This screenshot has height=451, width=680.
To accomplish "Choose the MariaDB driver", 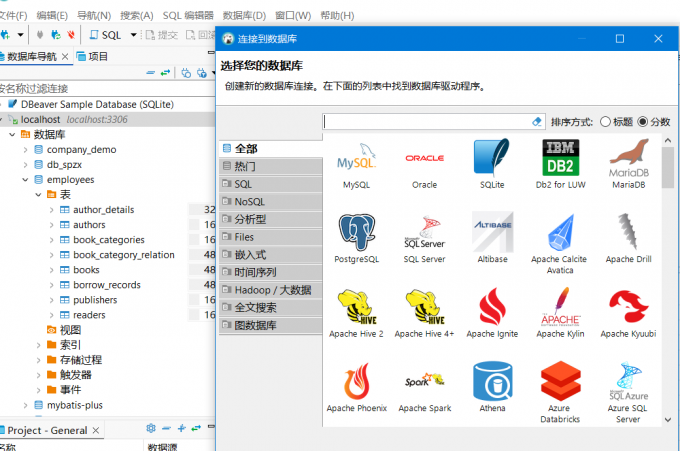I will pos(628,166).
